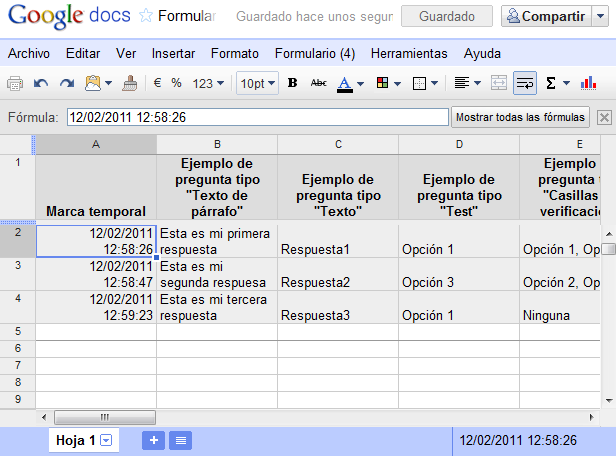This screenshot has height=456, width=616.
Task: Select column A header
Action: point(96,144)
